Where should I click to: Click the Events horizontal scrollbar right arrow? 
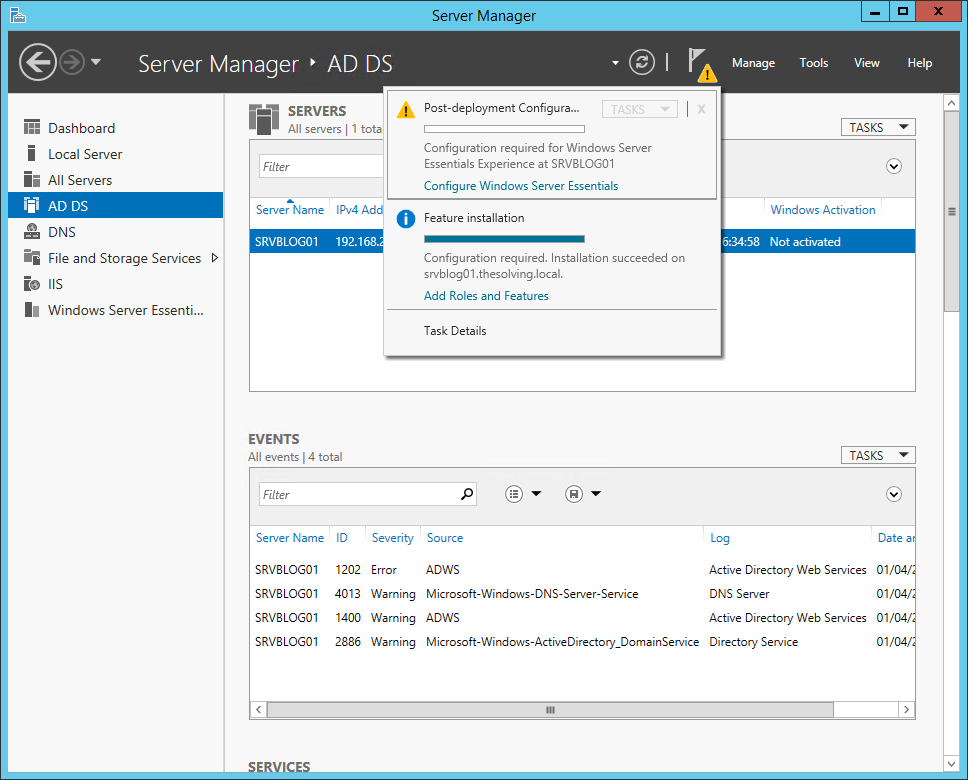pyautogui.click(x=906, y=710)
